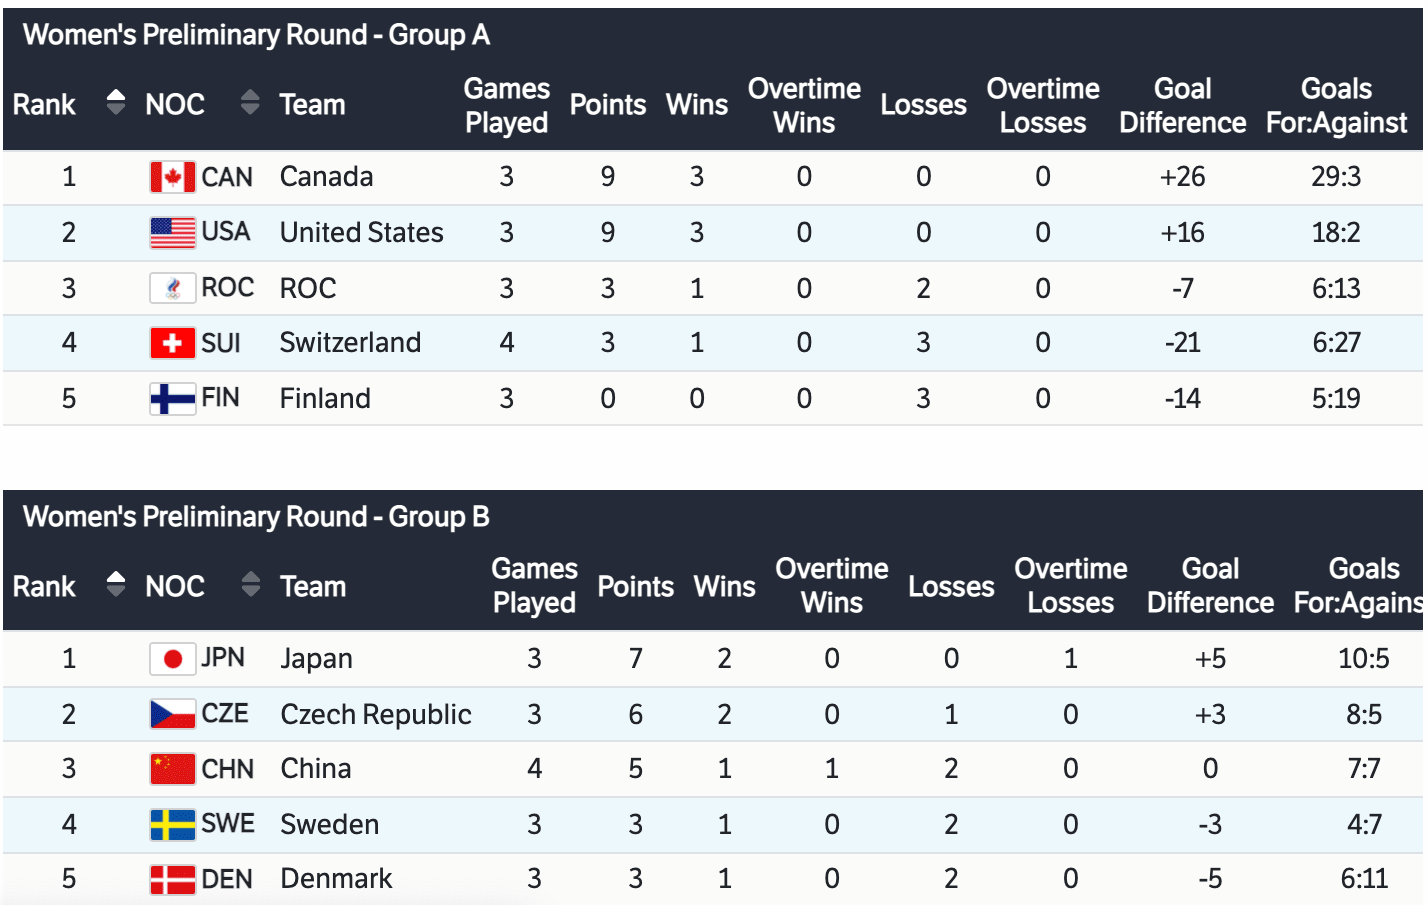Image resolution: width=1428 pixels, height=905 pixels.
Task: Click the ROC flag icon
Action: pyautogui.click(x=172, y=288)
